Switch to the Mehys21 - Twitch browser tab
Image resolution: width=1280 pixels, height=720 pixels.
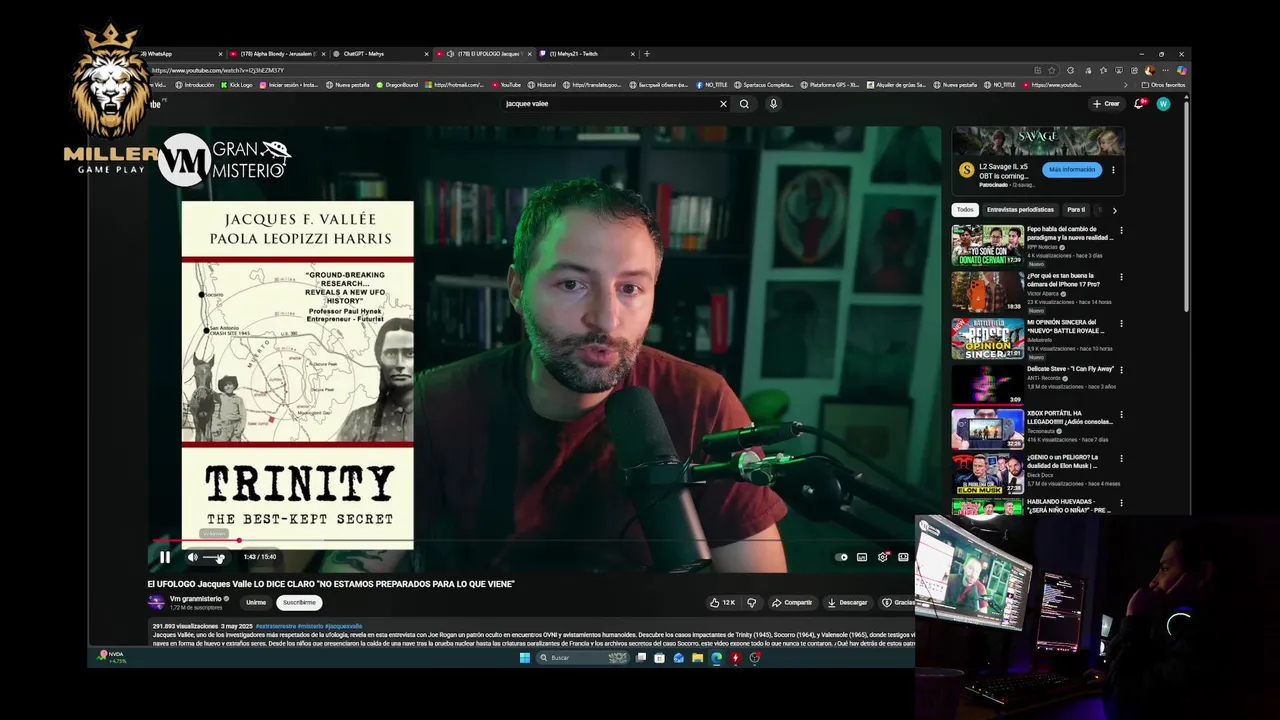coord(586,54)
